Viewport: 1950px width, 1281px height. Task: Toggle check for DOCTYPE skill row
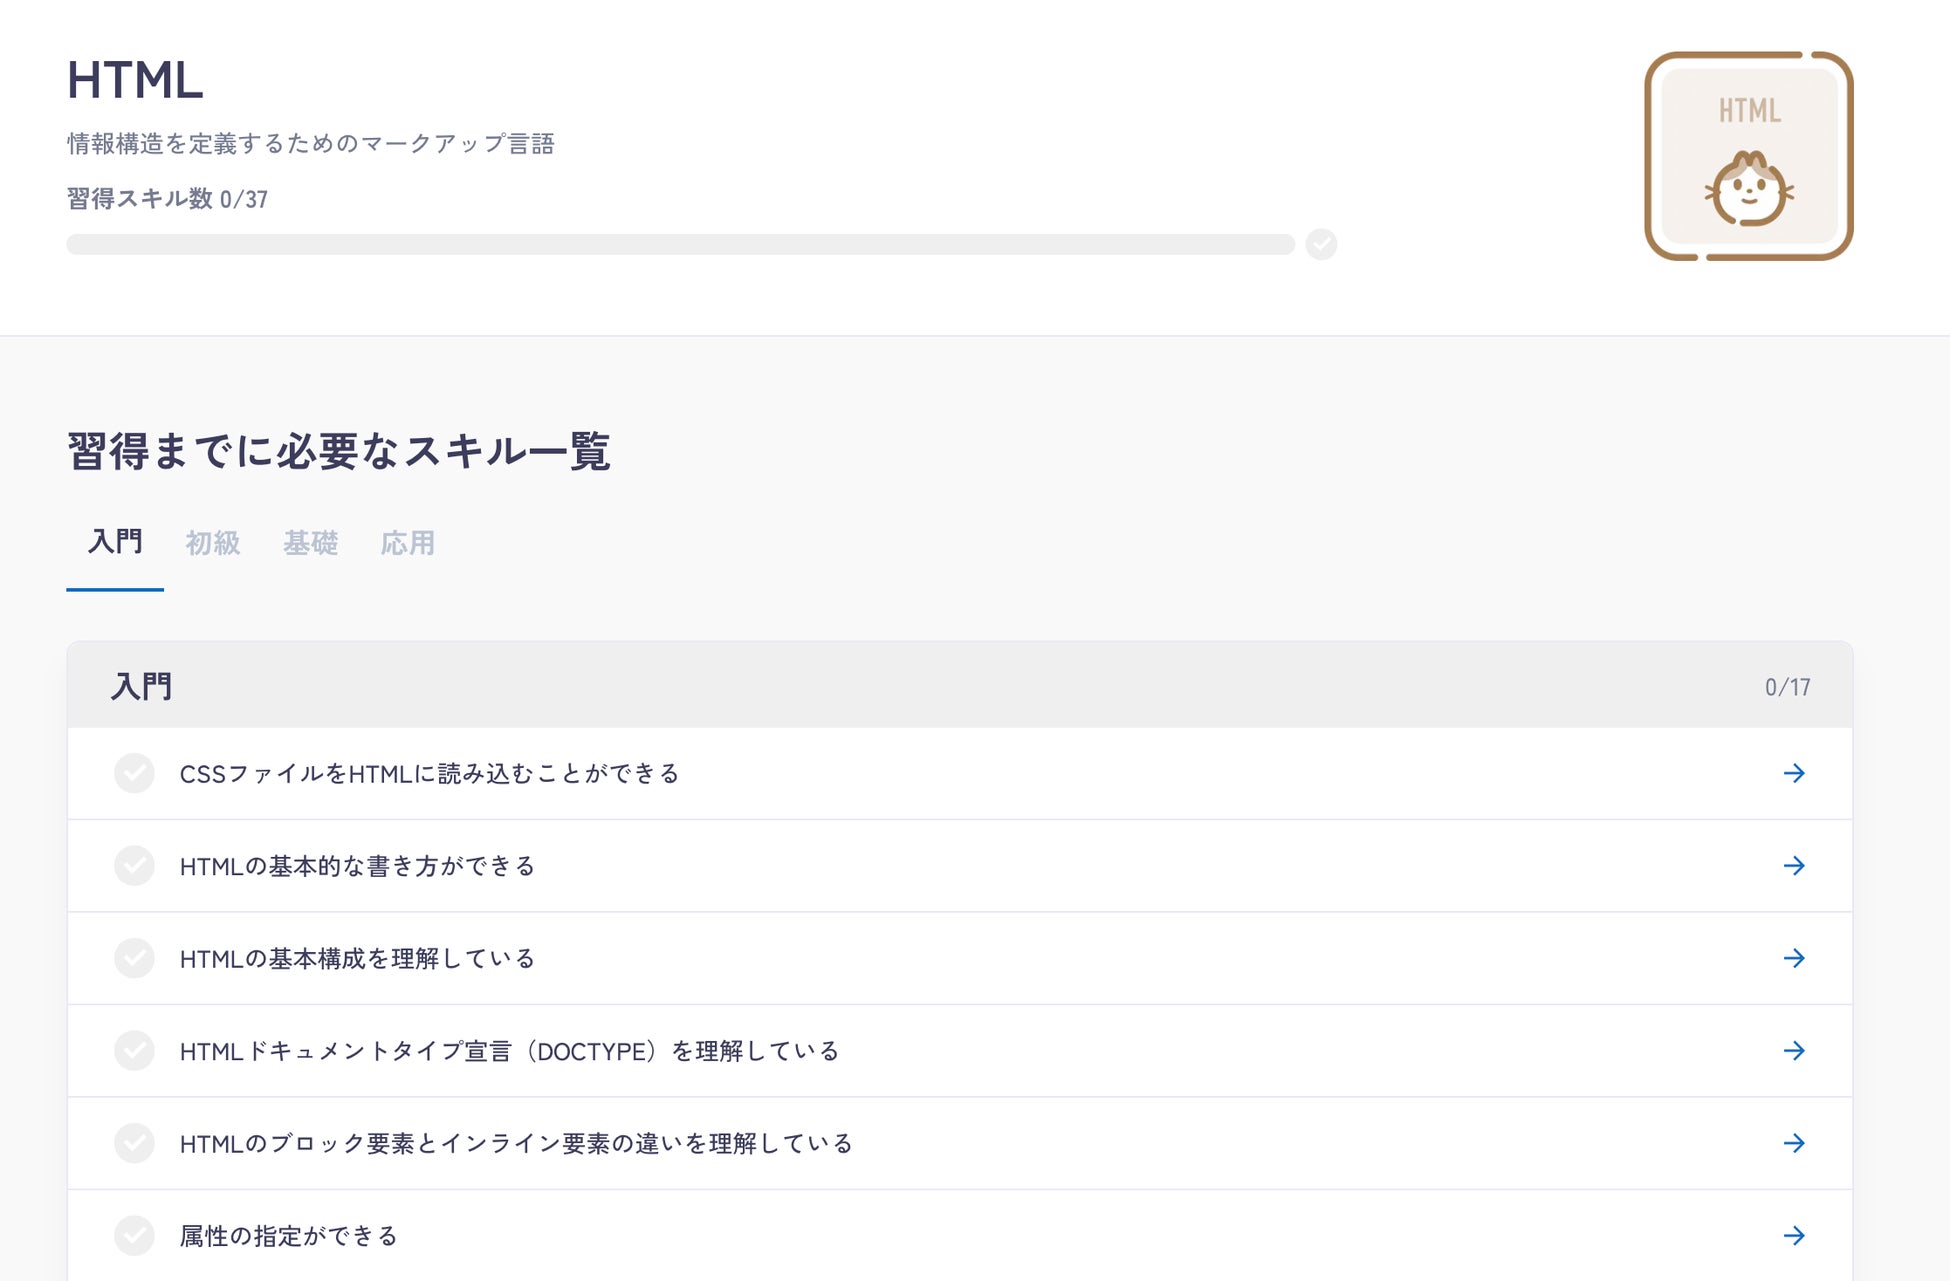click(134, 1051)
